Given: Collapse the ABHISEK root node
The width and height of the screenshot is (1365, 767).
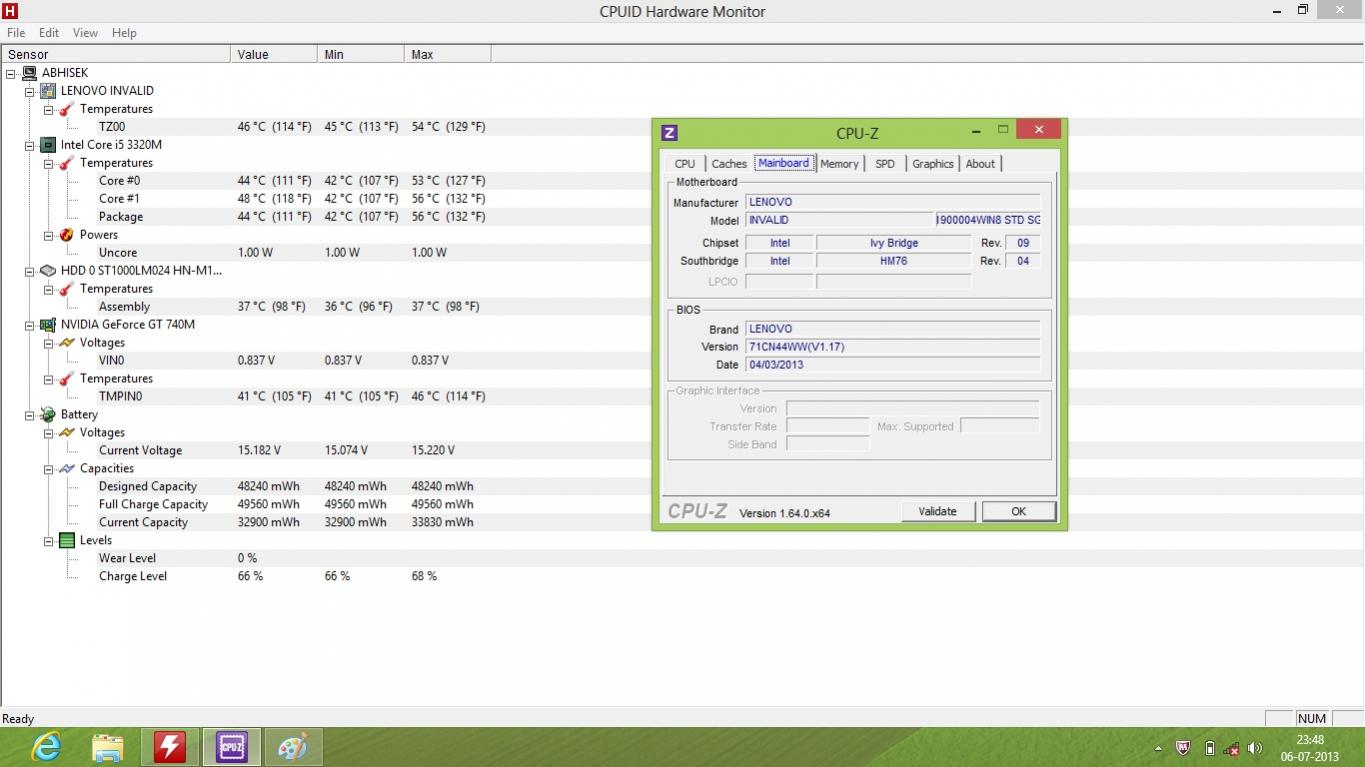Looking at the screenshot, I should coord(11,73).
